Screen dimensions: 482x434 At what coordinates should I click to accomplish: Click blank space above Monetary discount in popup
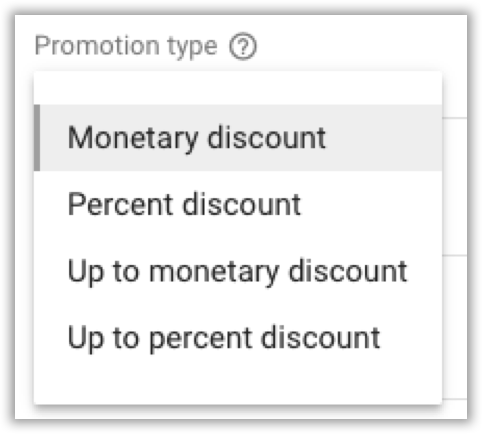pos(238,88)
